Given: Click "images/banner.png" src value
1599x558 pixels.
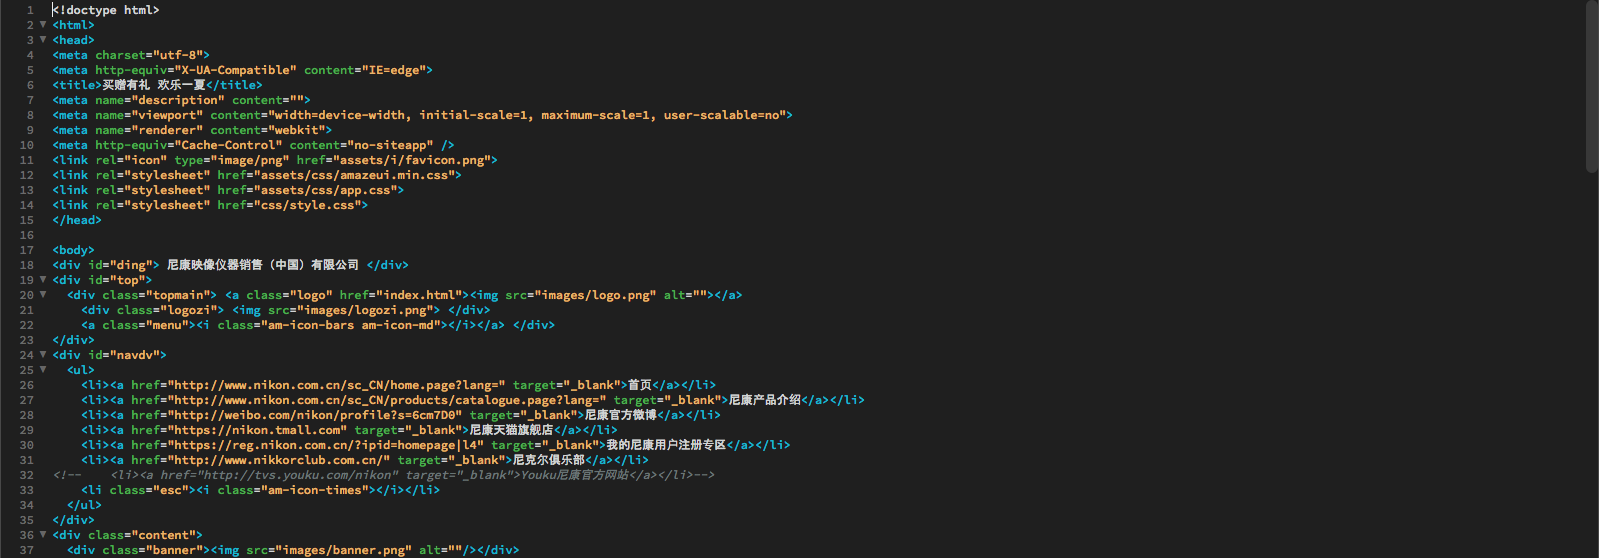Looking at the screenshot, I should point(343,550).
